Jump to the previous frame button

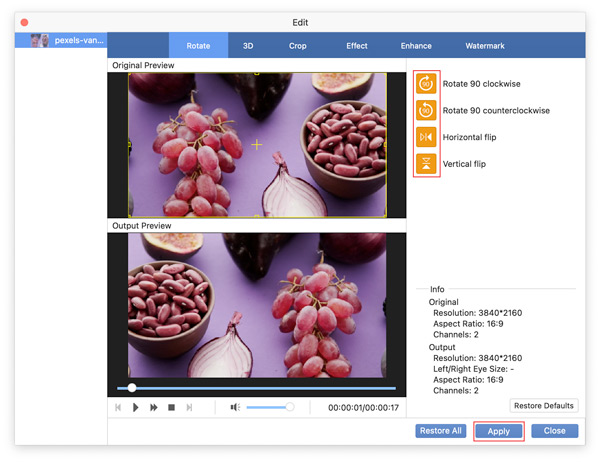pyautogui.click(x=118, y=408)
